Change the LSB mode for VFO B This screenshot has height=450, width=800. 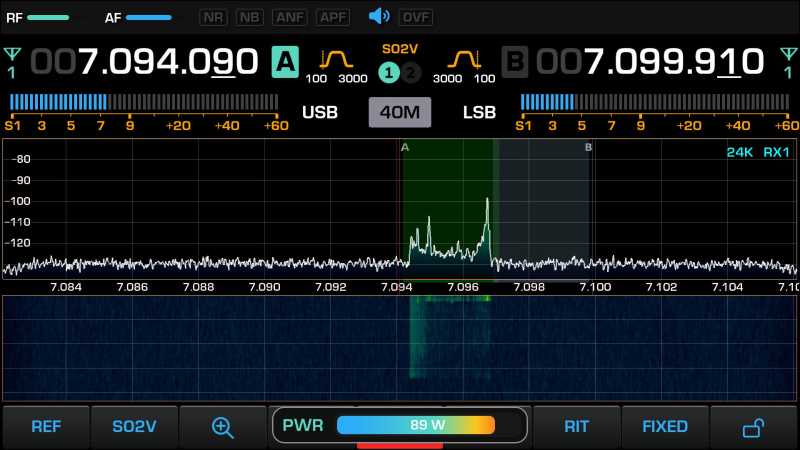pos(479,112)
